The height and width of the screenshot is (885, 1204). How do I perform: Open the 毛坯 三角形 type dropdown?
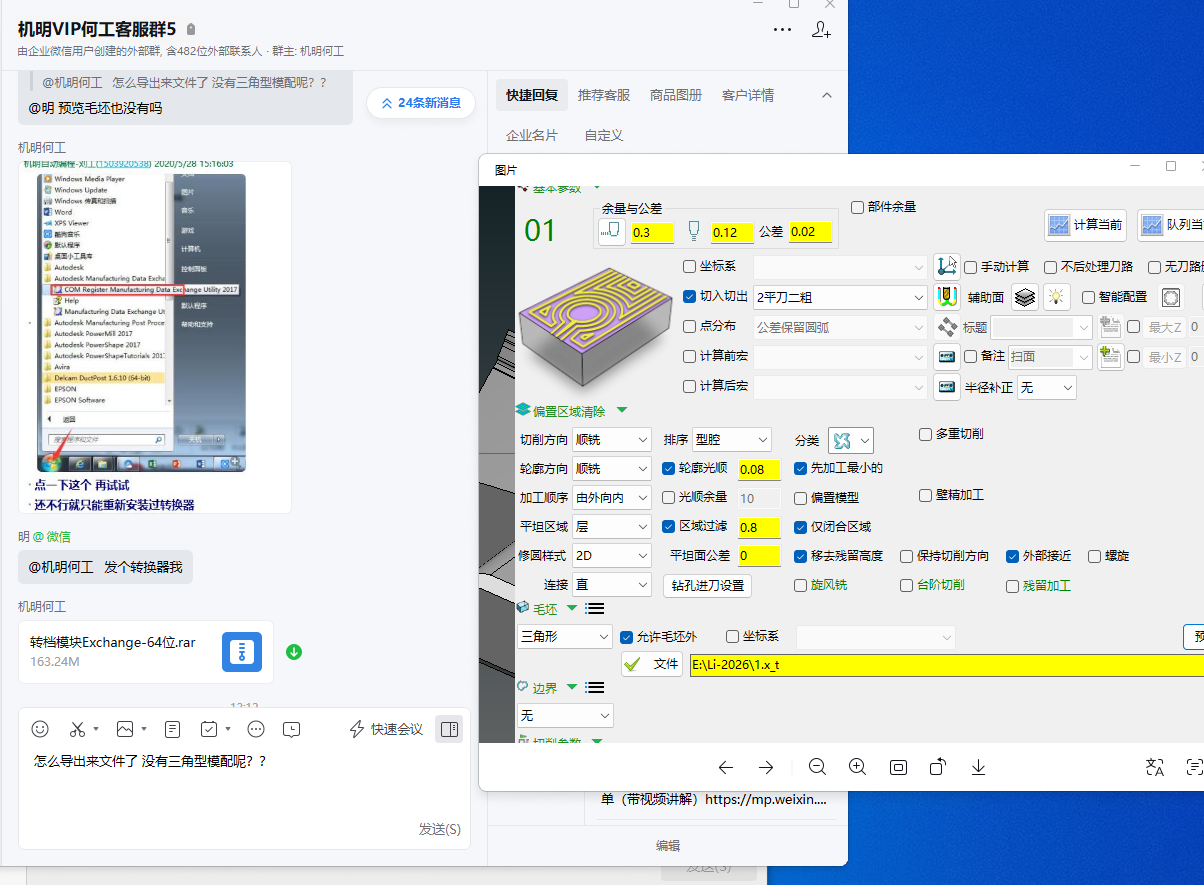pyautogui.click(x=565, y=636)
